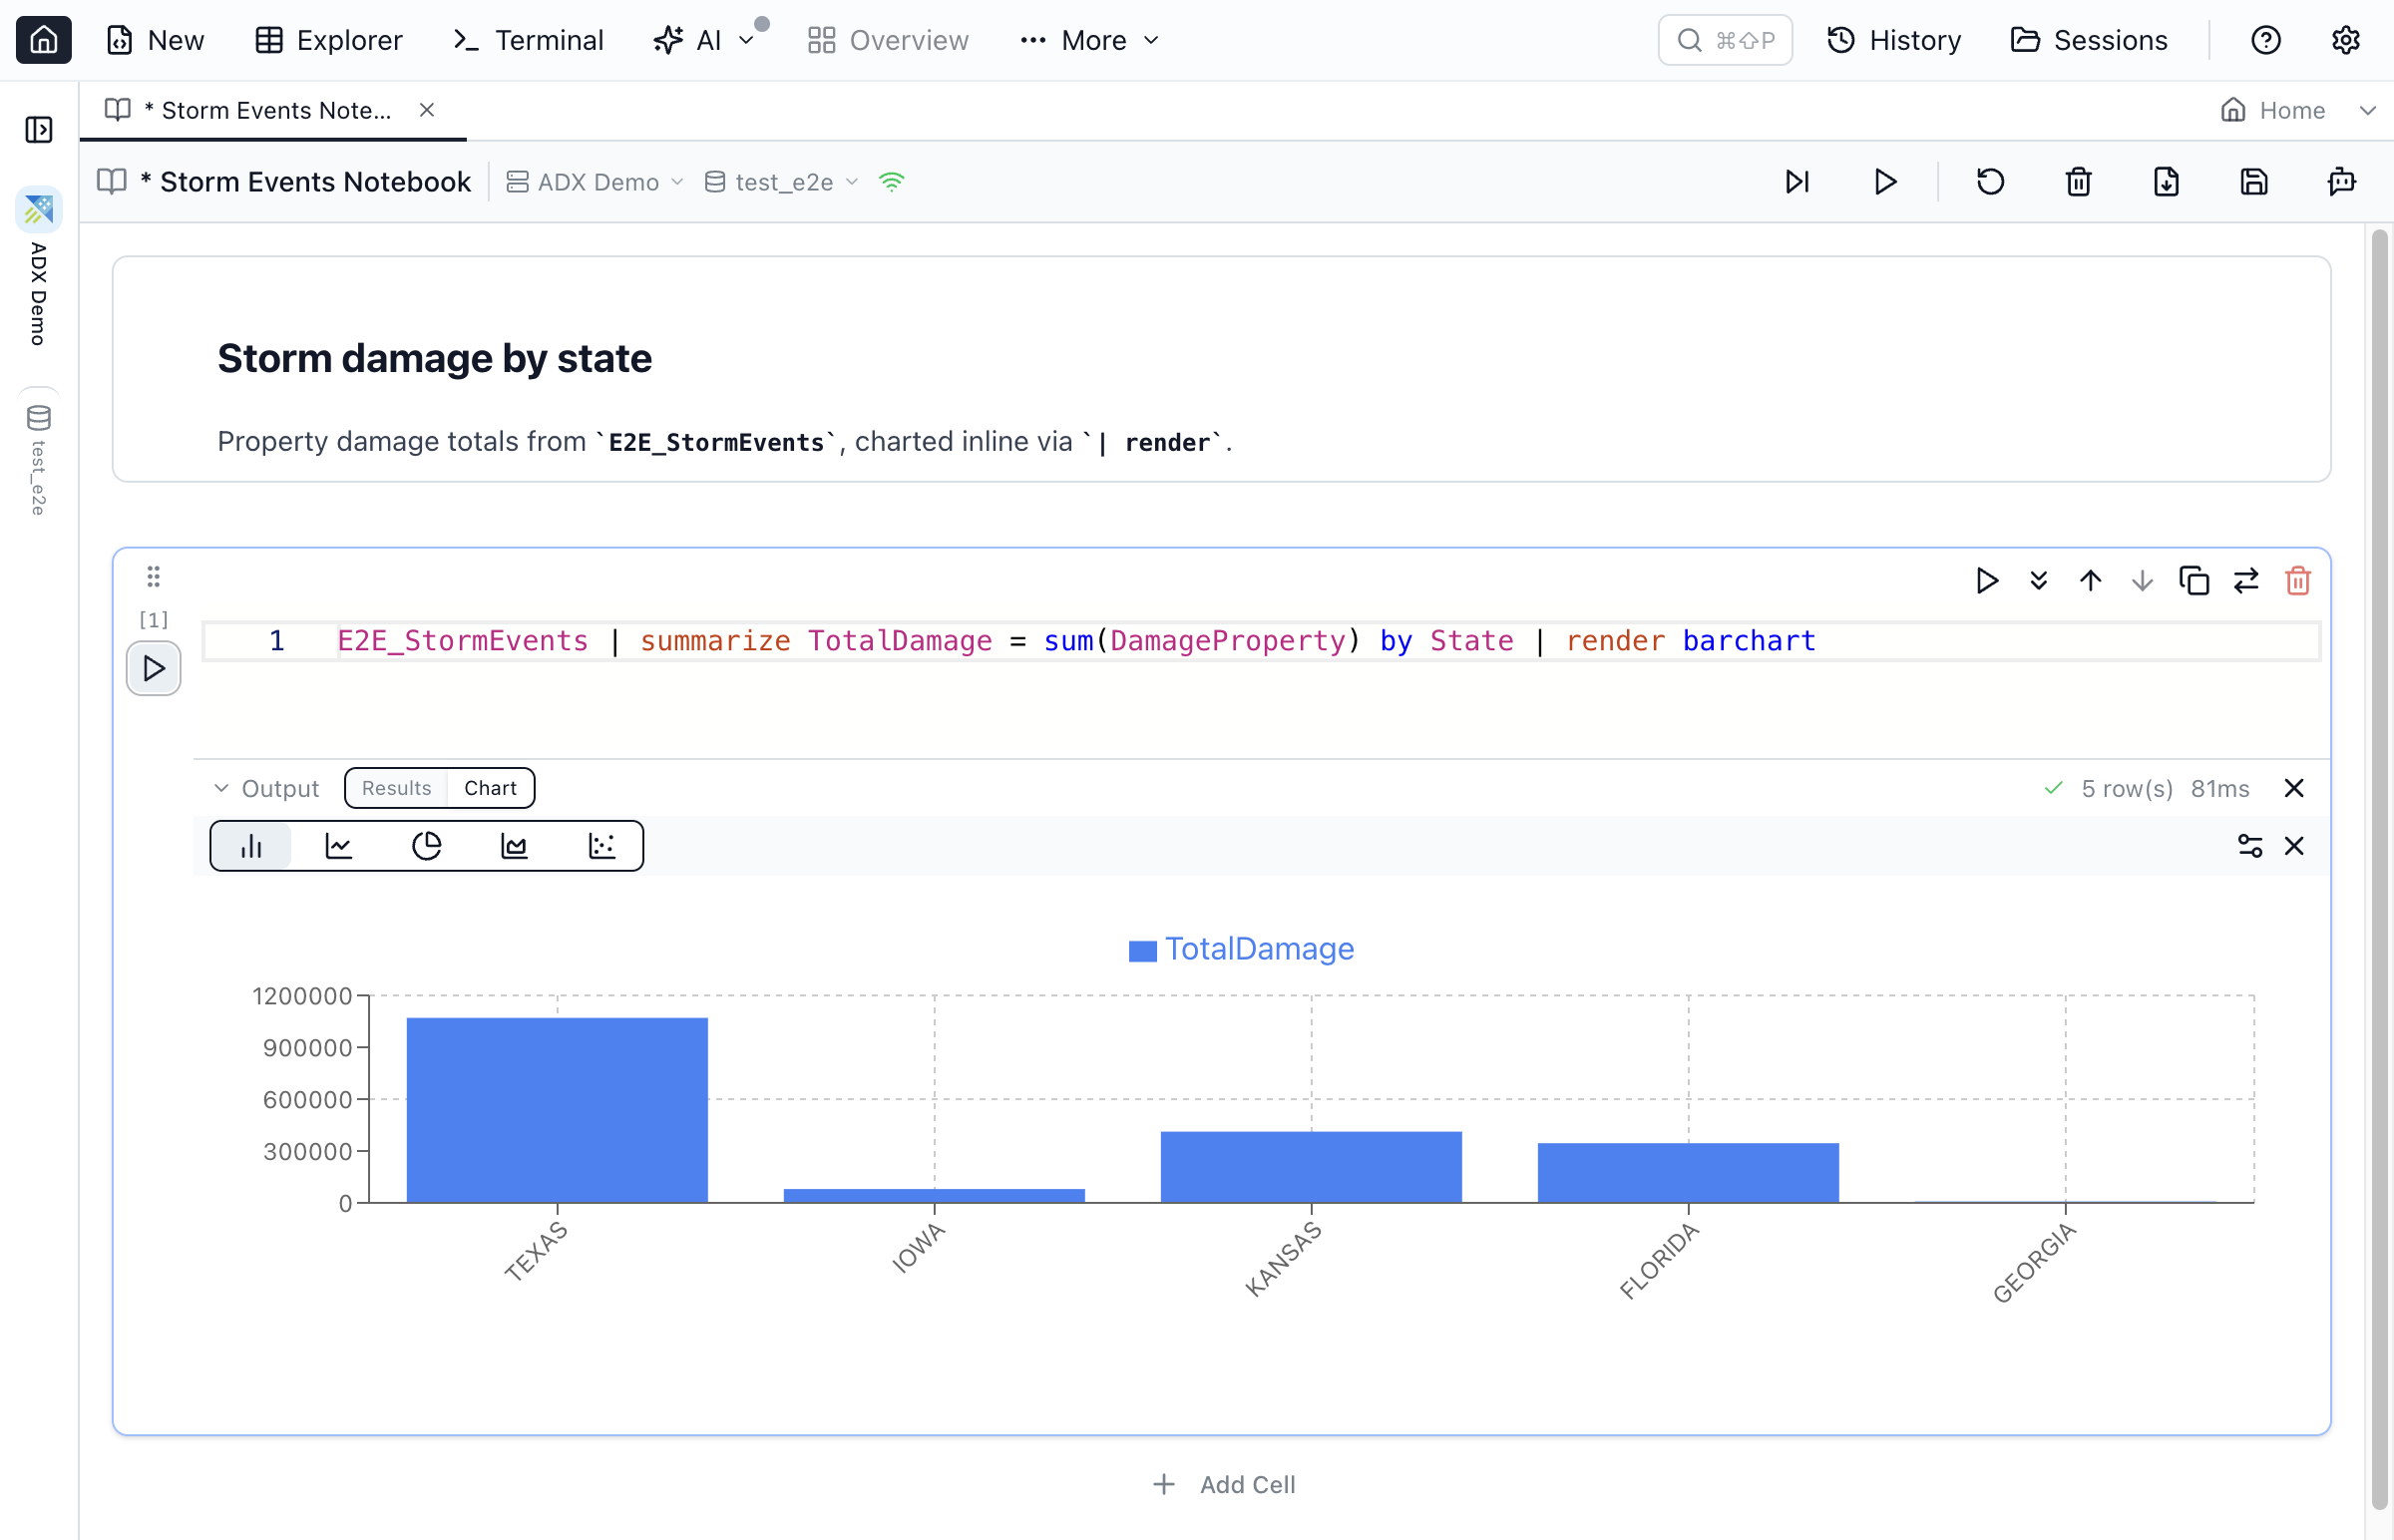
Task: Select the test_e2e database in sidebar
Action: (39, 458)
